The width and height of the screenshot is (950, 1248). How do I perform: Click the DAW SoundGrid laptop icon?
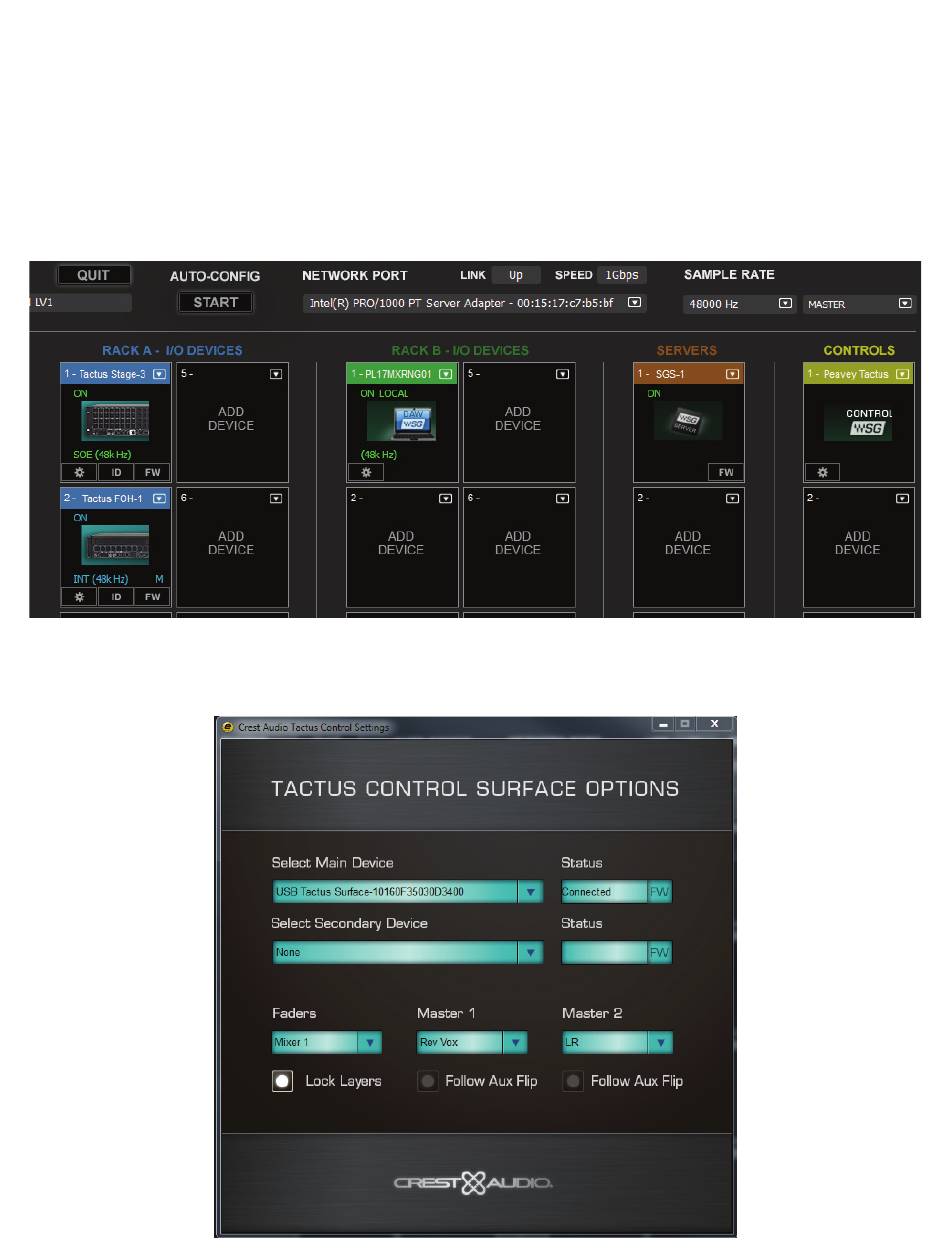tap(403, 422)
